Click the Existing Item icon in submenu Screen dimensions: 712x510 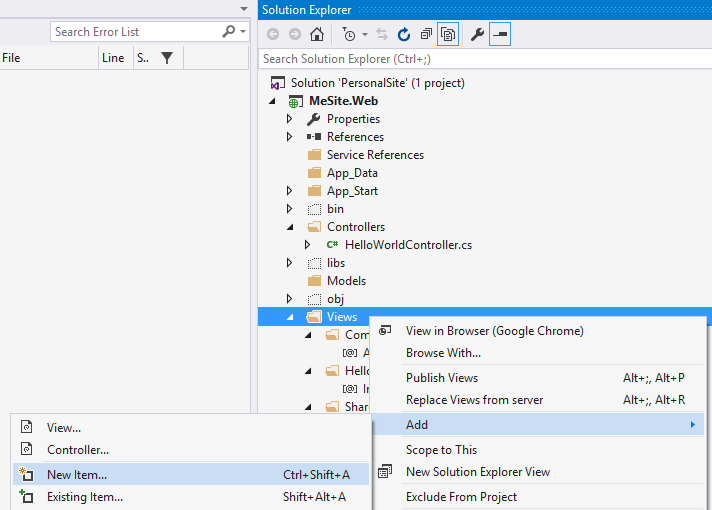coord(26,496)
